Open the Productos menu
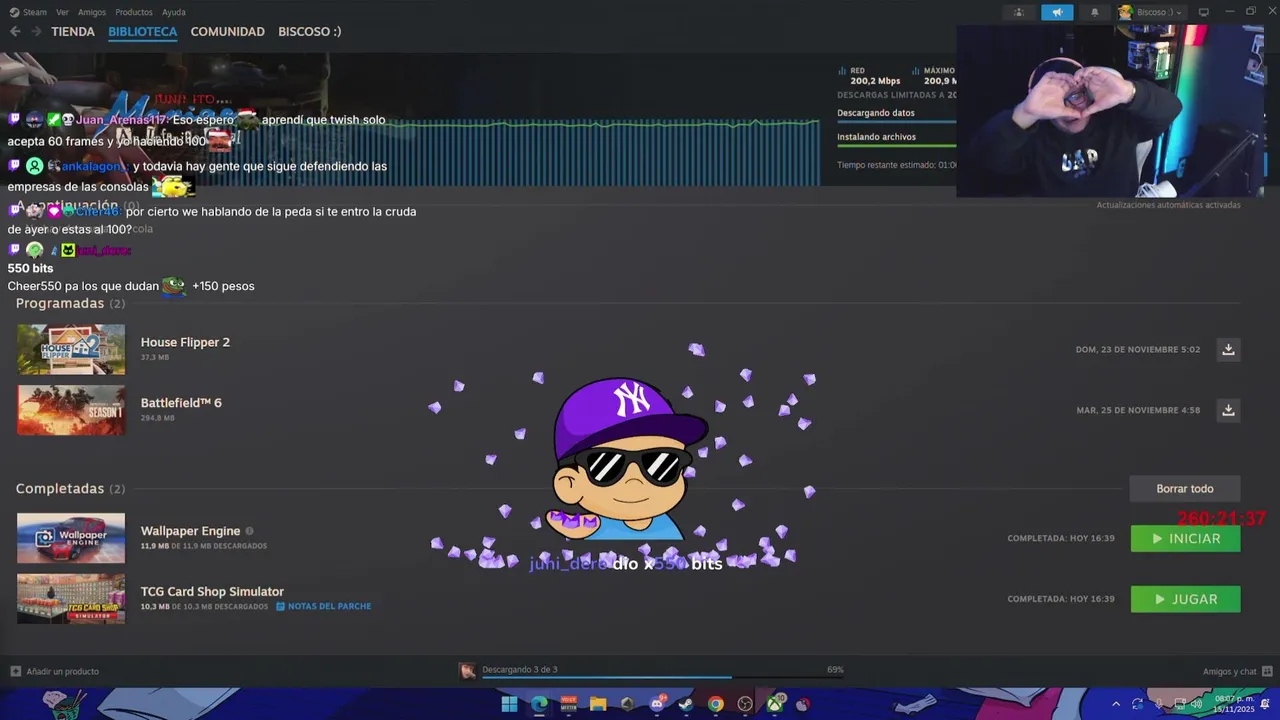 (134, 12)
